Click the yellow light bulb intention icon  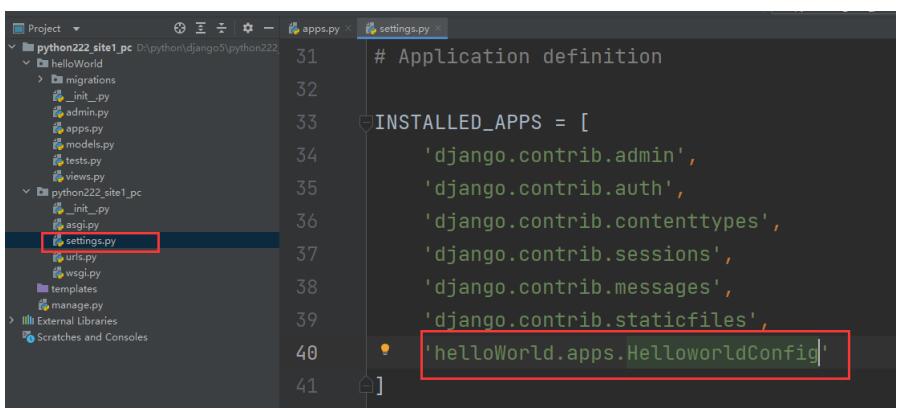(x=383, y=351)
